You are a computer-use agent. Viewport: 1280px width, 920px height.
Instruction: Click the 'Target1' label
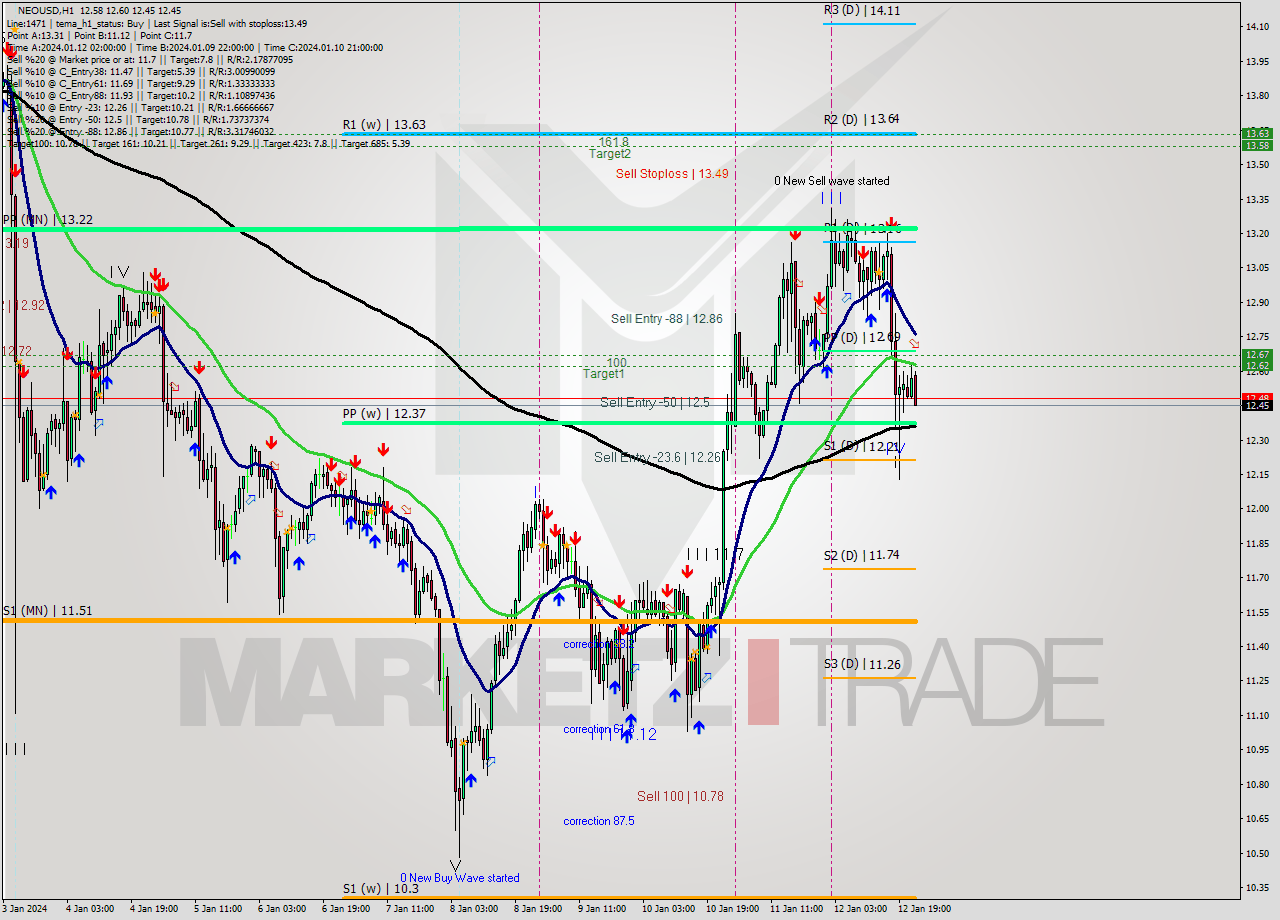tap(604, 374)
